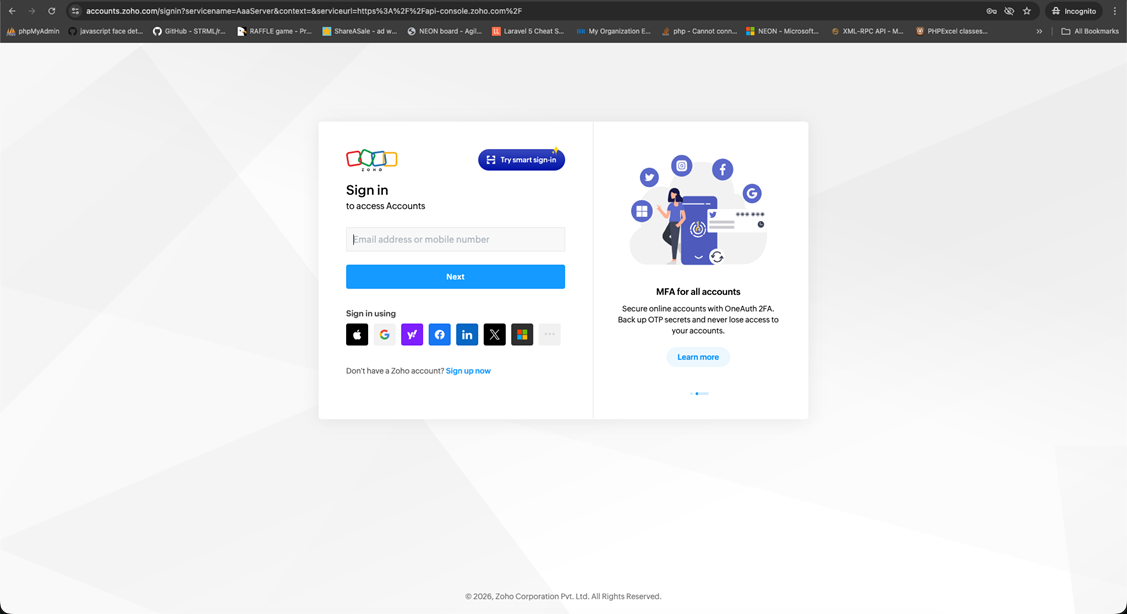Show hidden bookmarks with the overflow chevron

pos(1039,31)
